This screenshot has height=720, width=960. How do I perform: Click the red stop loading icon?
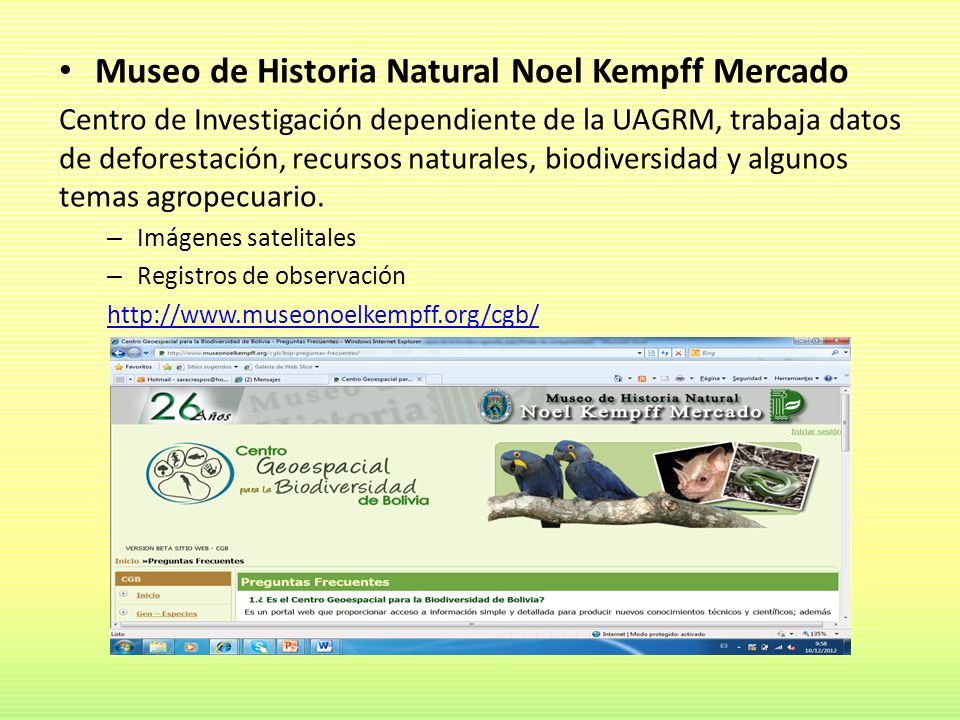(678, 353)
